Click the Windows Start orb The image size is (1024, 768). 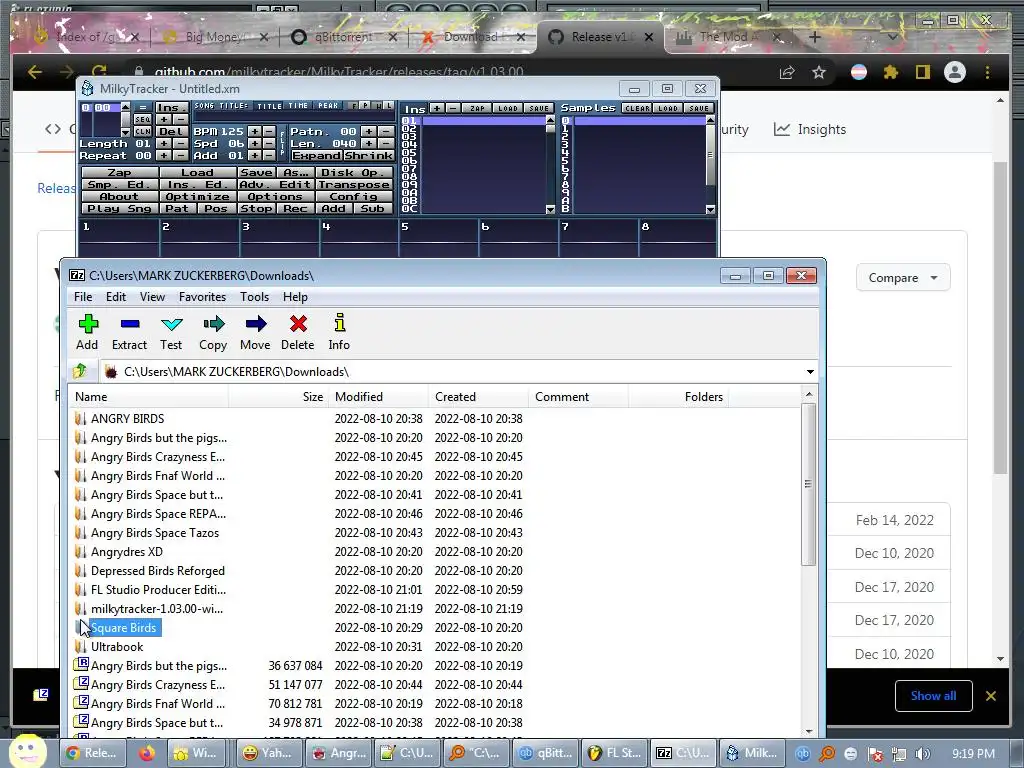click(28, 752)
